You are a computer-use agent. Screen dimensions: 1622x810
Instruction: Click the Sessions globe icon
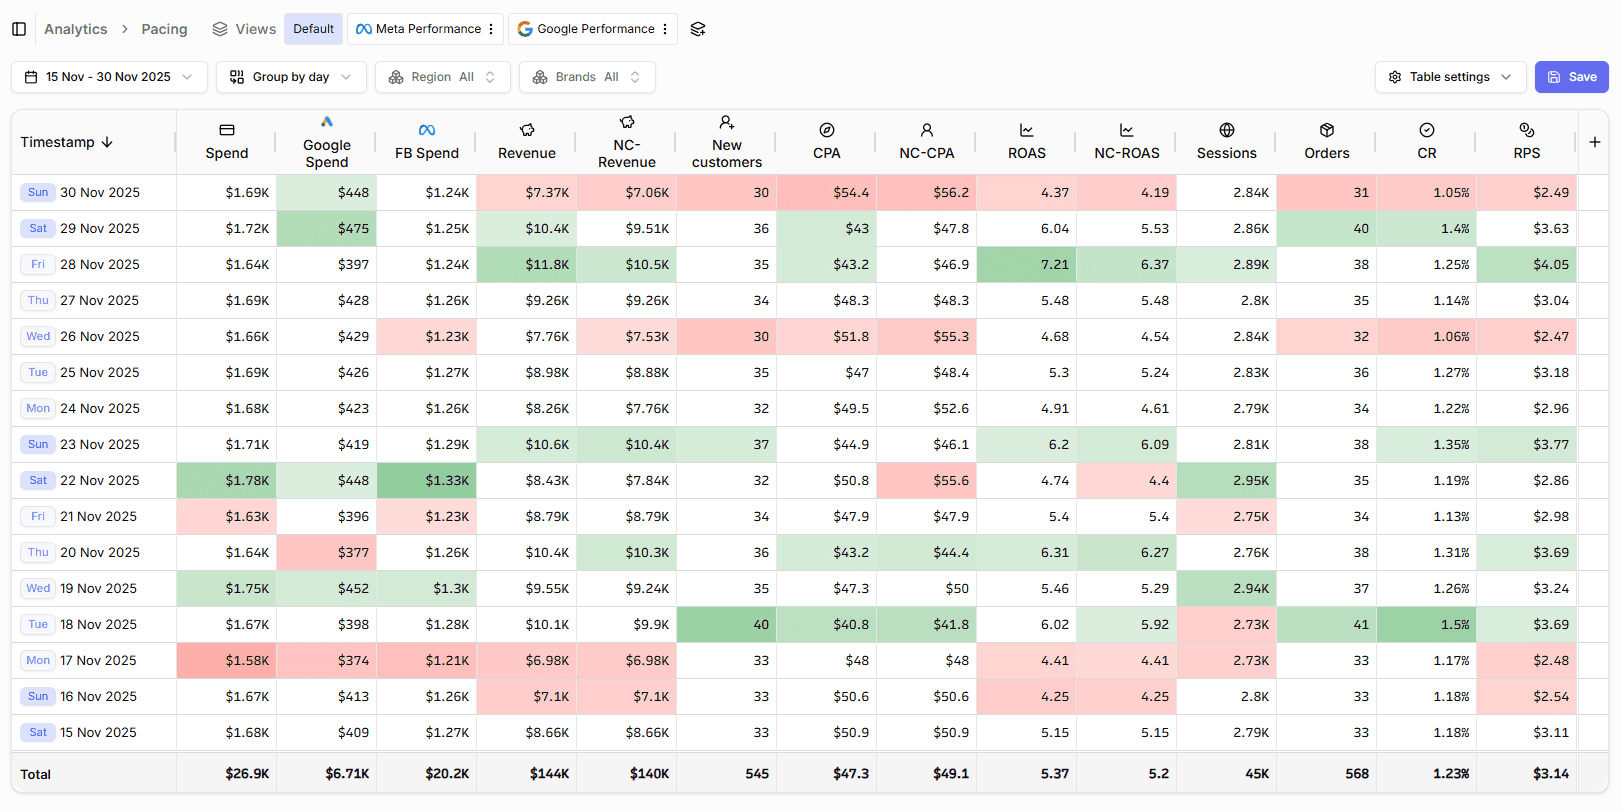click(1227, 130)
